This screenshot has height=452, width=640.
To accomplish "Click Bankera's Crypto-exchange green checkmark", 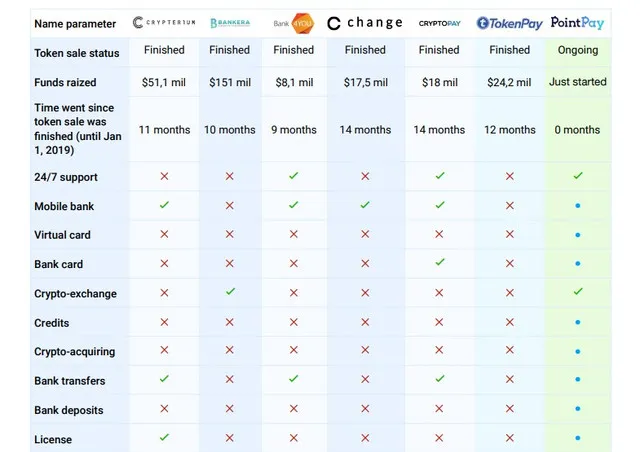I will click(x=230, y=291).
